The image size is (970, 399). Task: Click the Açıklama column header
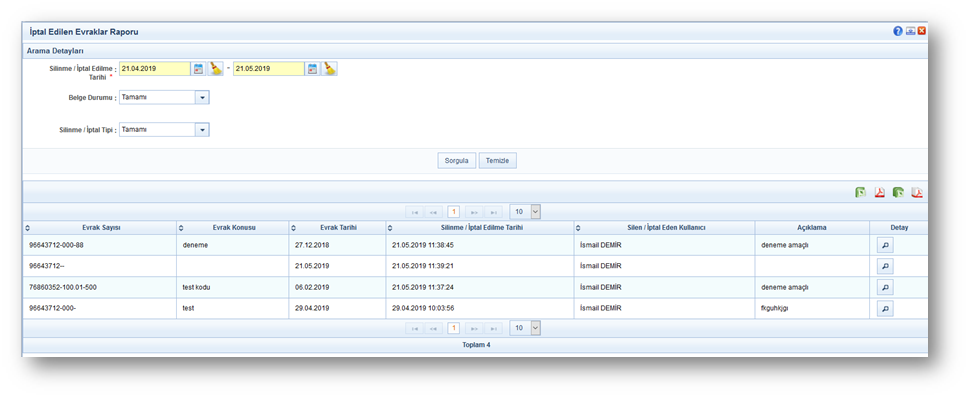tap(812, 228)
